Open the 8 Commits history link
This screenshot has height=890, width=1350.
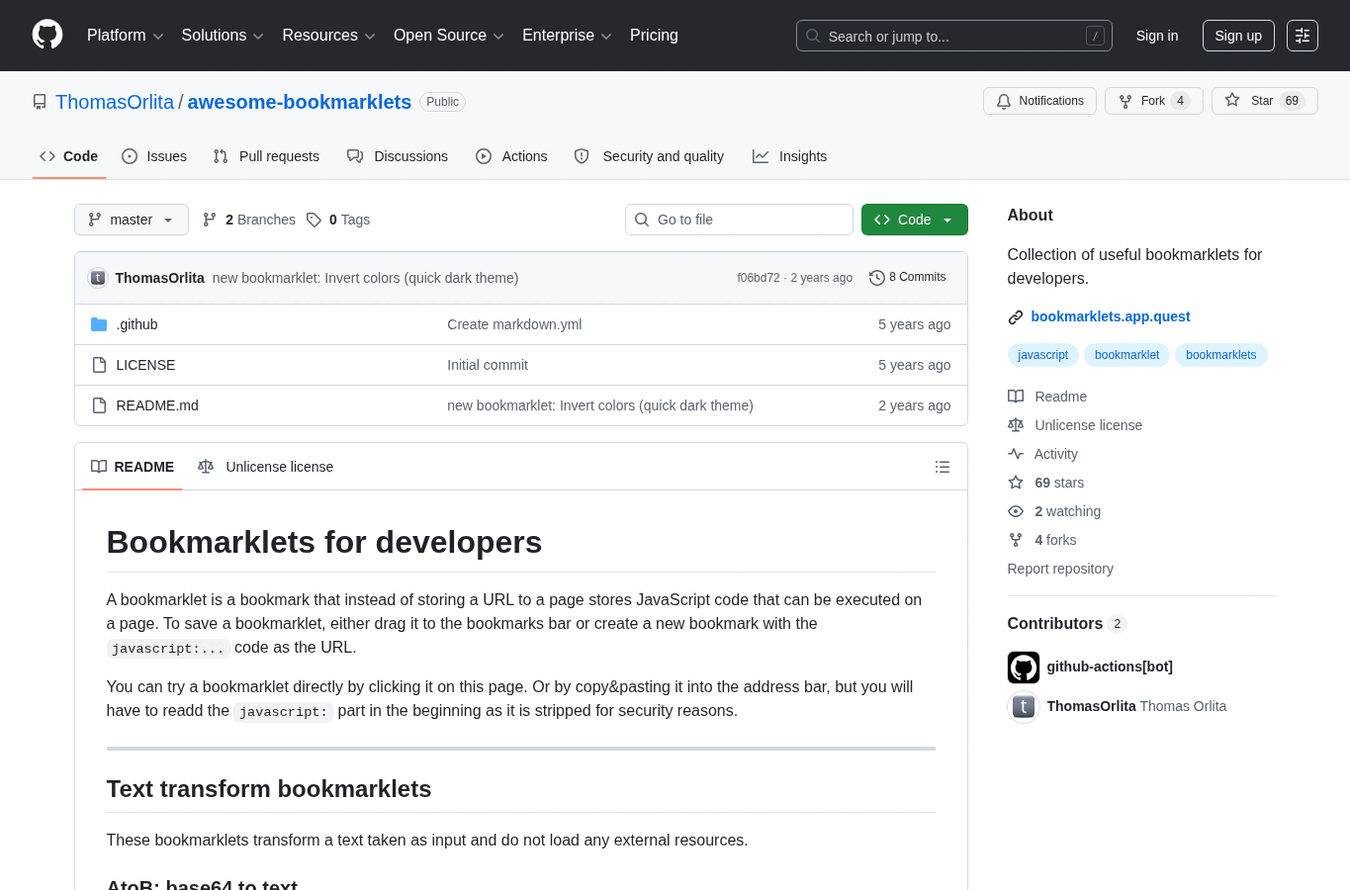(908, 278)
